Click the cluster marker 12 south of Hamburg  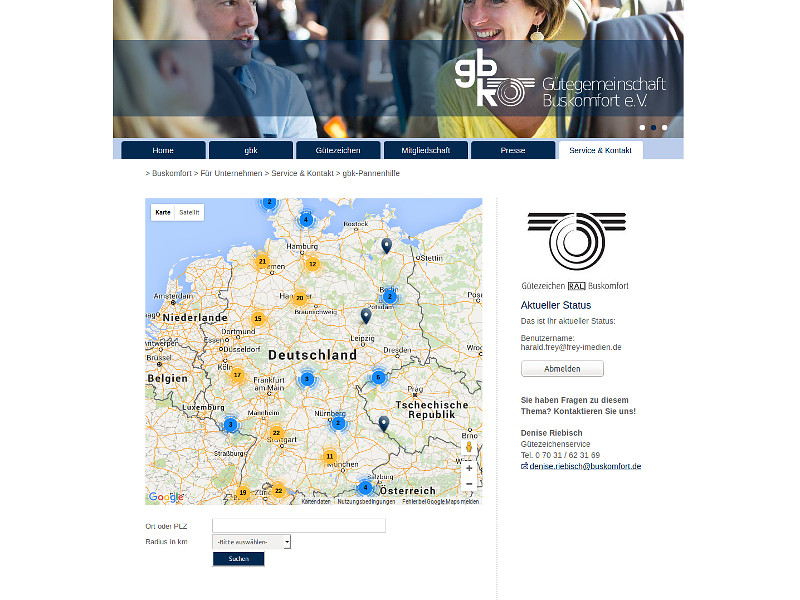313,264
